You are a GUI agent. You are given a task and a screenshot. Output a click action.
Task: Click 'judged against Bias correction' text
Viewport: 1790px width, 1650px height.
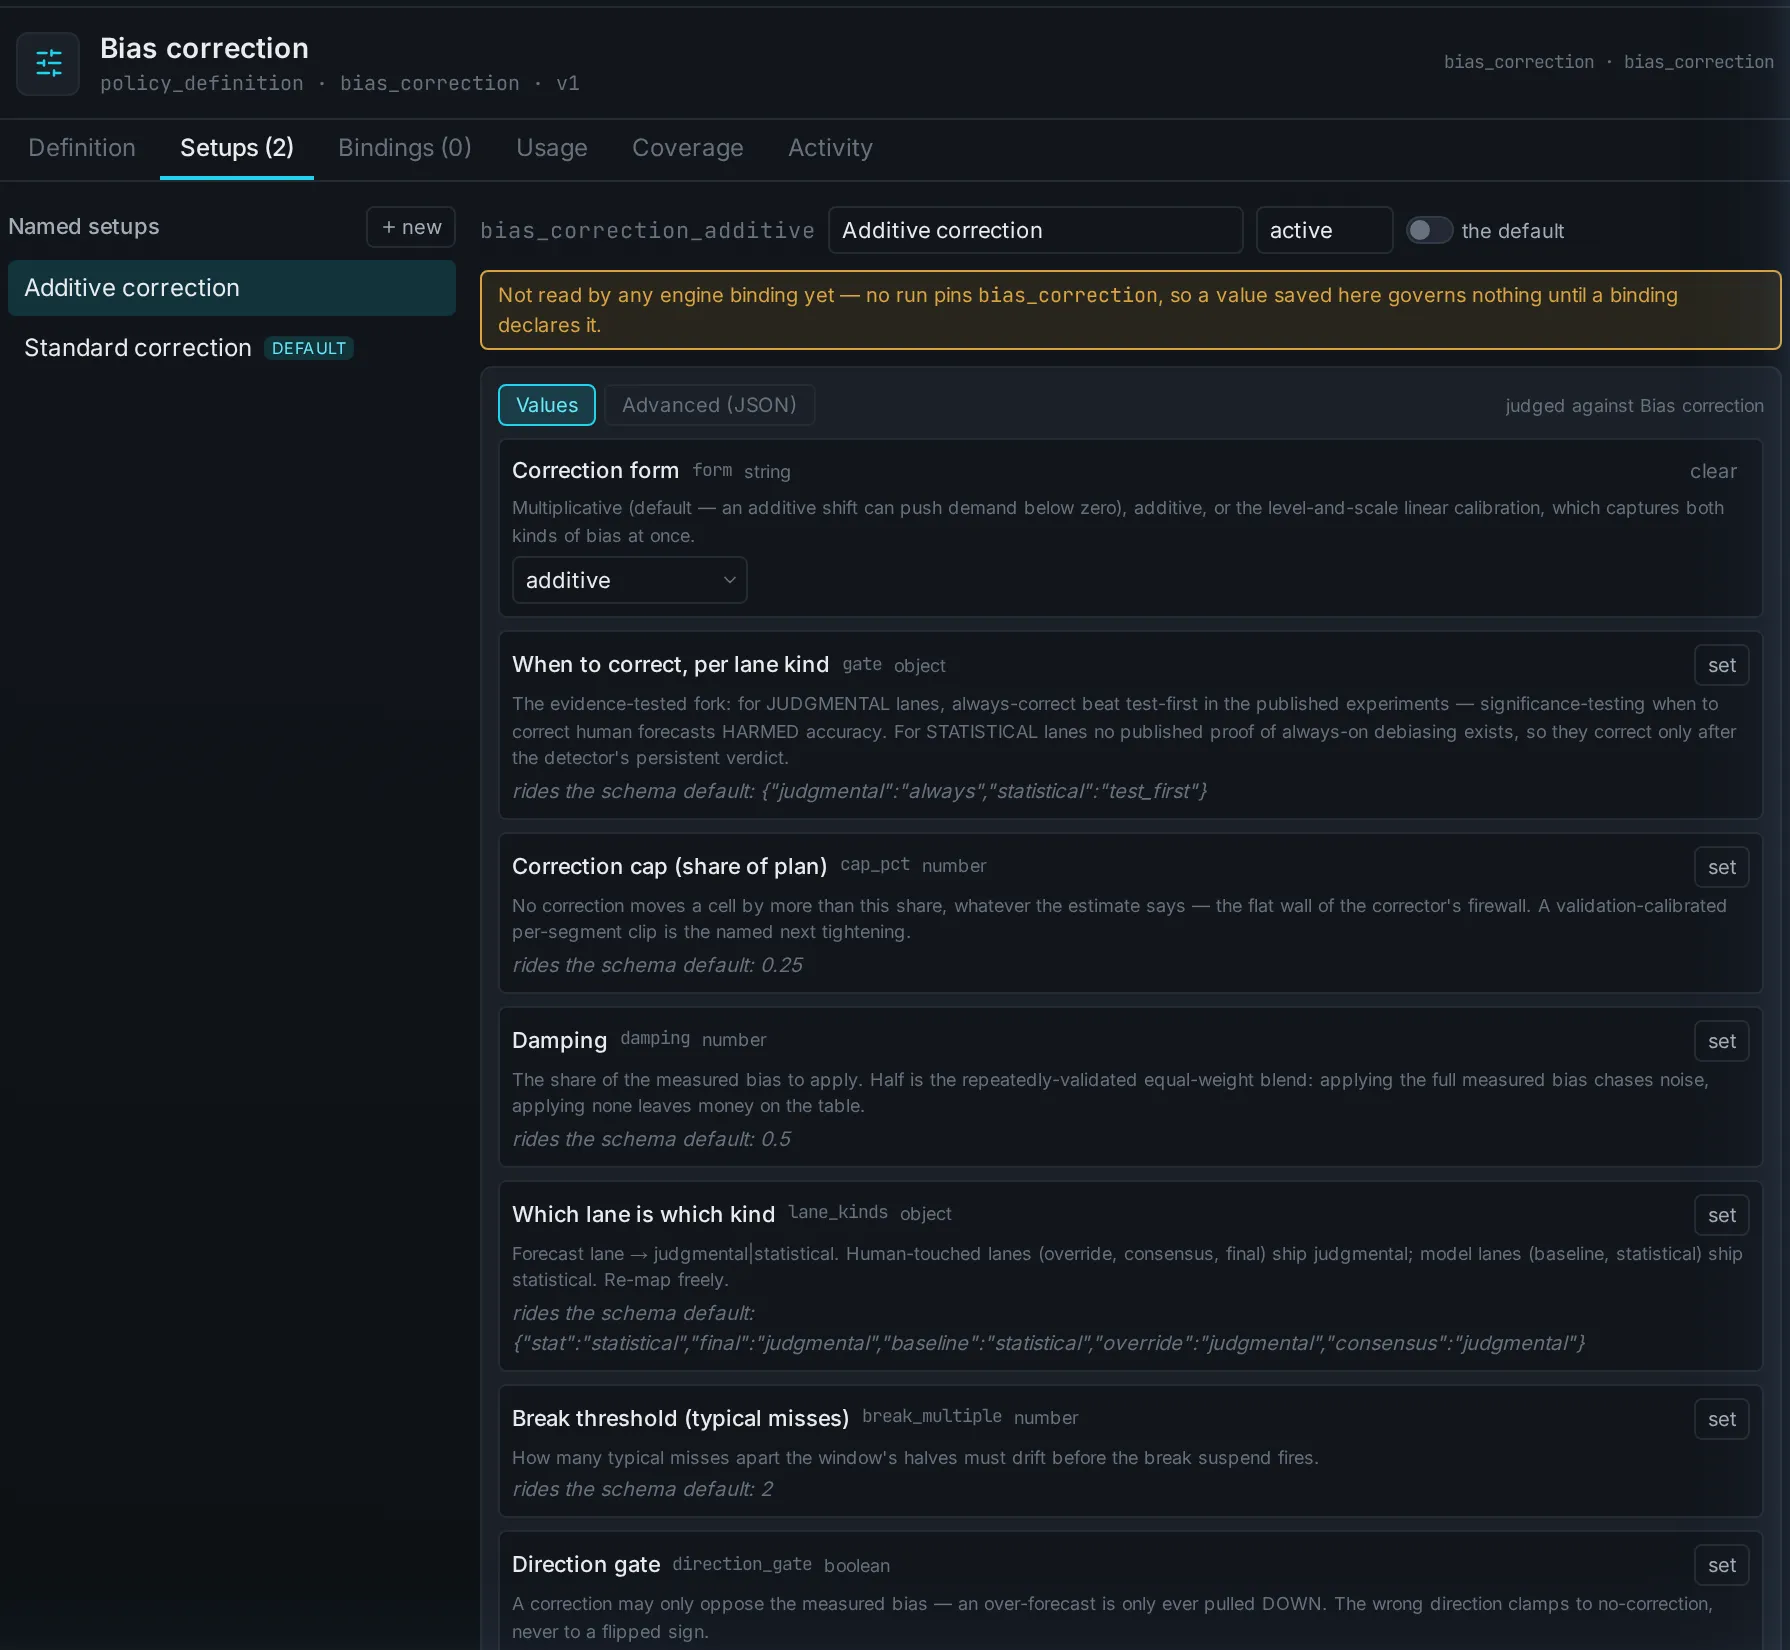[x=1634, y=406]
